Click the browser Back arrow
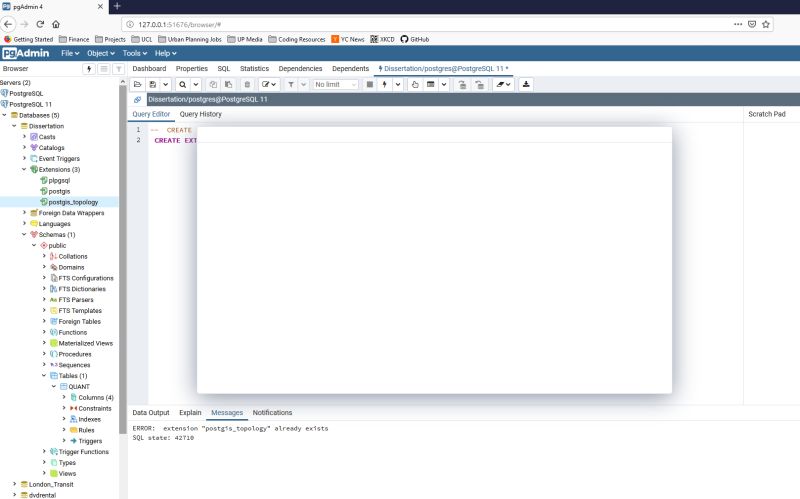800x499 pixels. pos(8,24)
